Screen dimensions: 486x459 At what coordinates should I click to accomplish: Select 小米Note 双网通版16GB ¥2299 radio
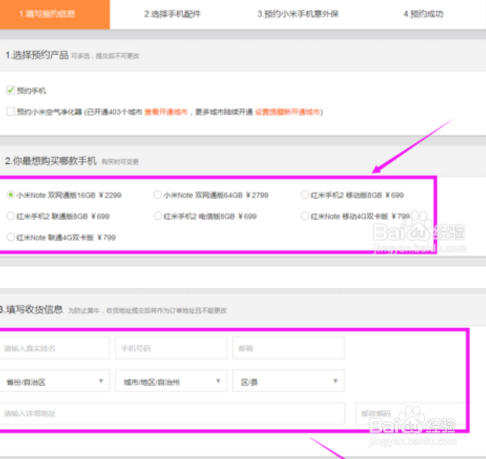(x=11, y=195)
